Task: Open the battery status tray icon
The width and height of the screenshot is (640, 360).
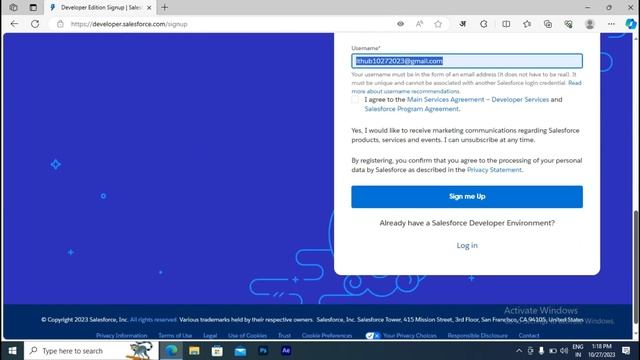Action: coord(553,351)
